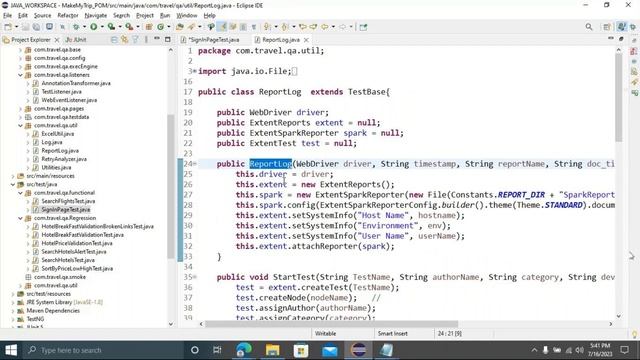Minimize the Project Explorer panel
The image size is (640, 360).
pos(157,39)
